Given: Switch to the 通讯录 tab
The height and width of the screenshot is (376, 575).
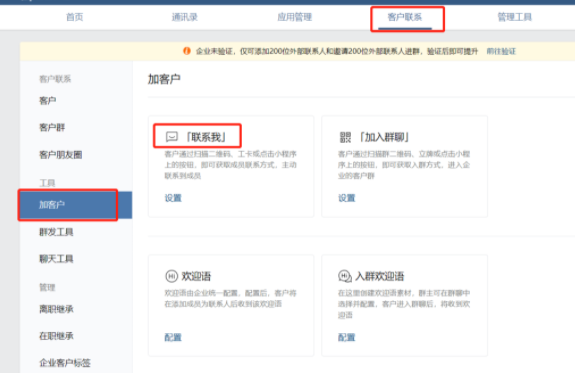Looking at the screenshot, I should click(x=184, y=17).
